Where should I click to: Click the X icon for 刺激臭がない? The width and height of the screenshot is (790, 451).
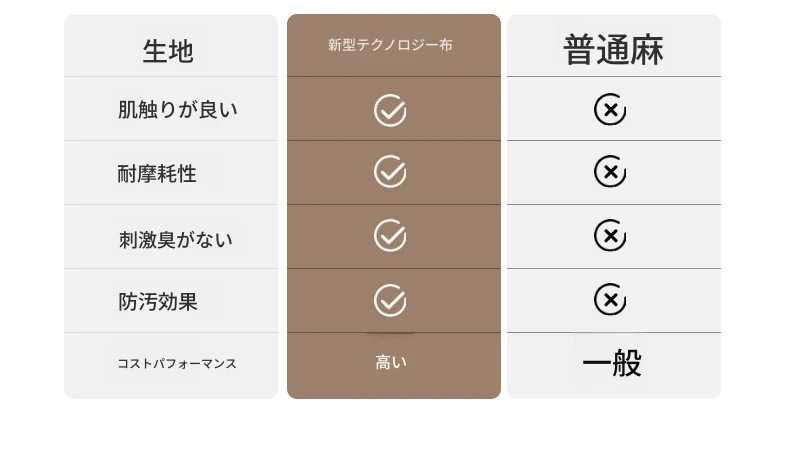click(x=610, y=235)
